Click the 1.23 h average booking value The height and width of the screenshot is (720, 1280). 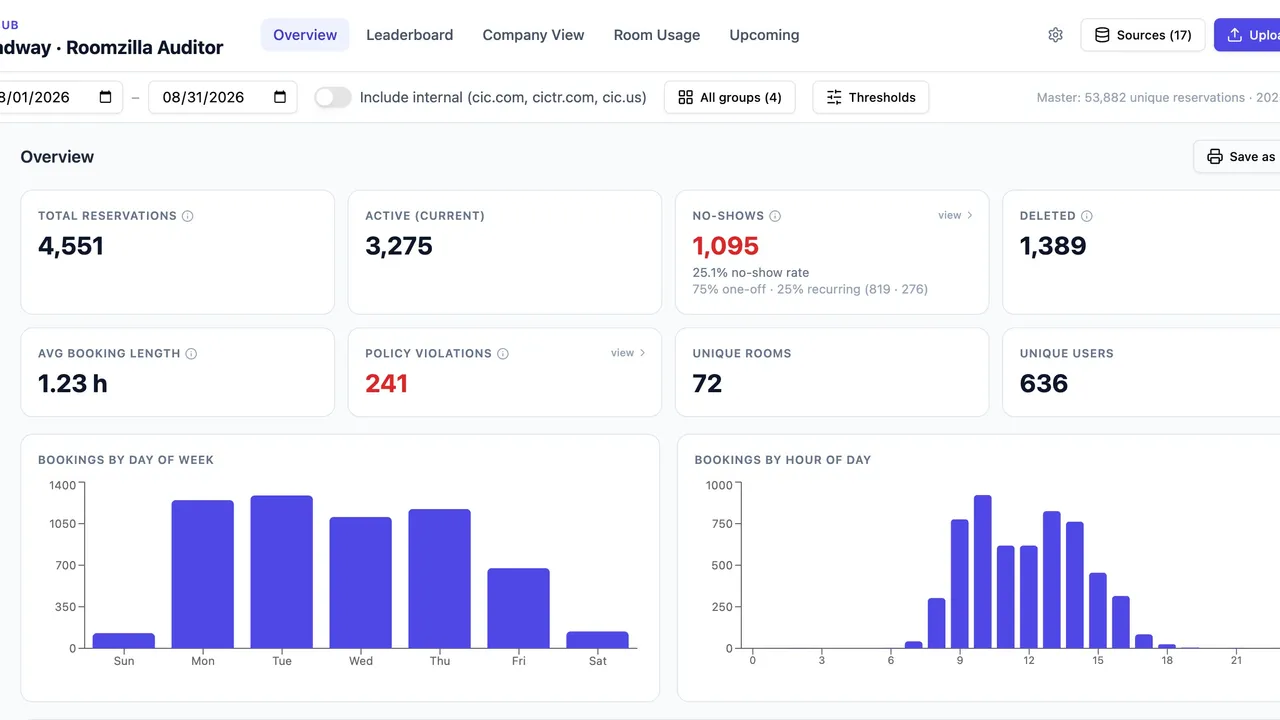73,384
